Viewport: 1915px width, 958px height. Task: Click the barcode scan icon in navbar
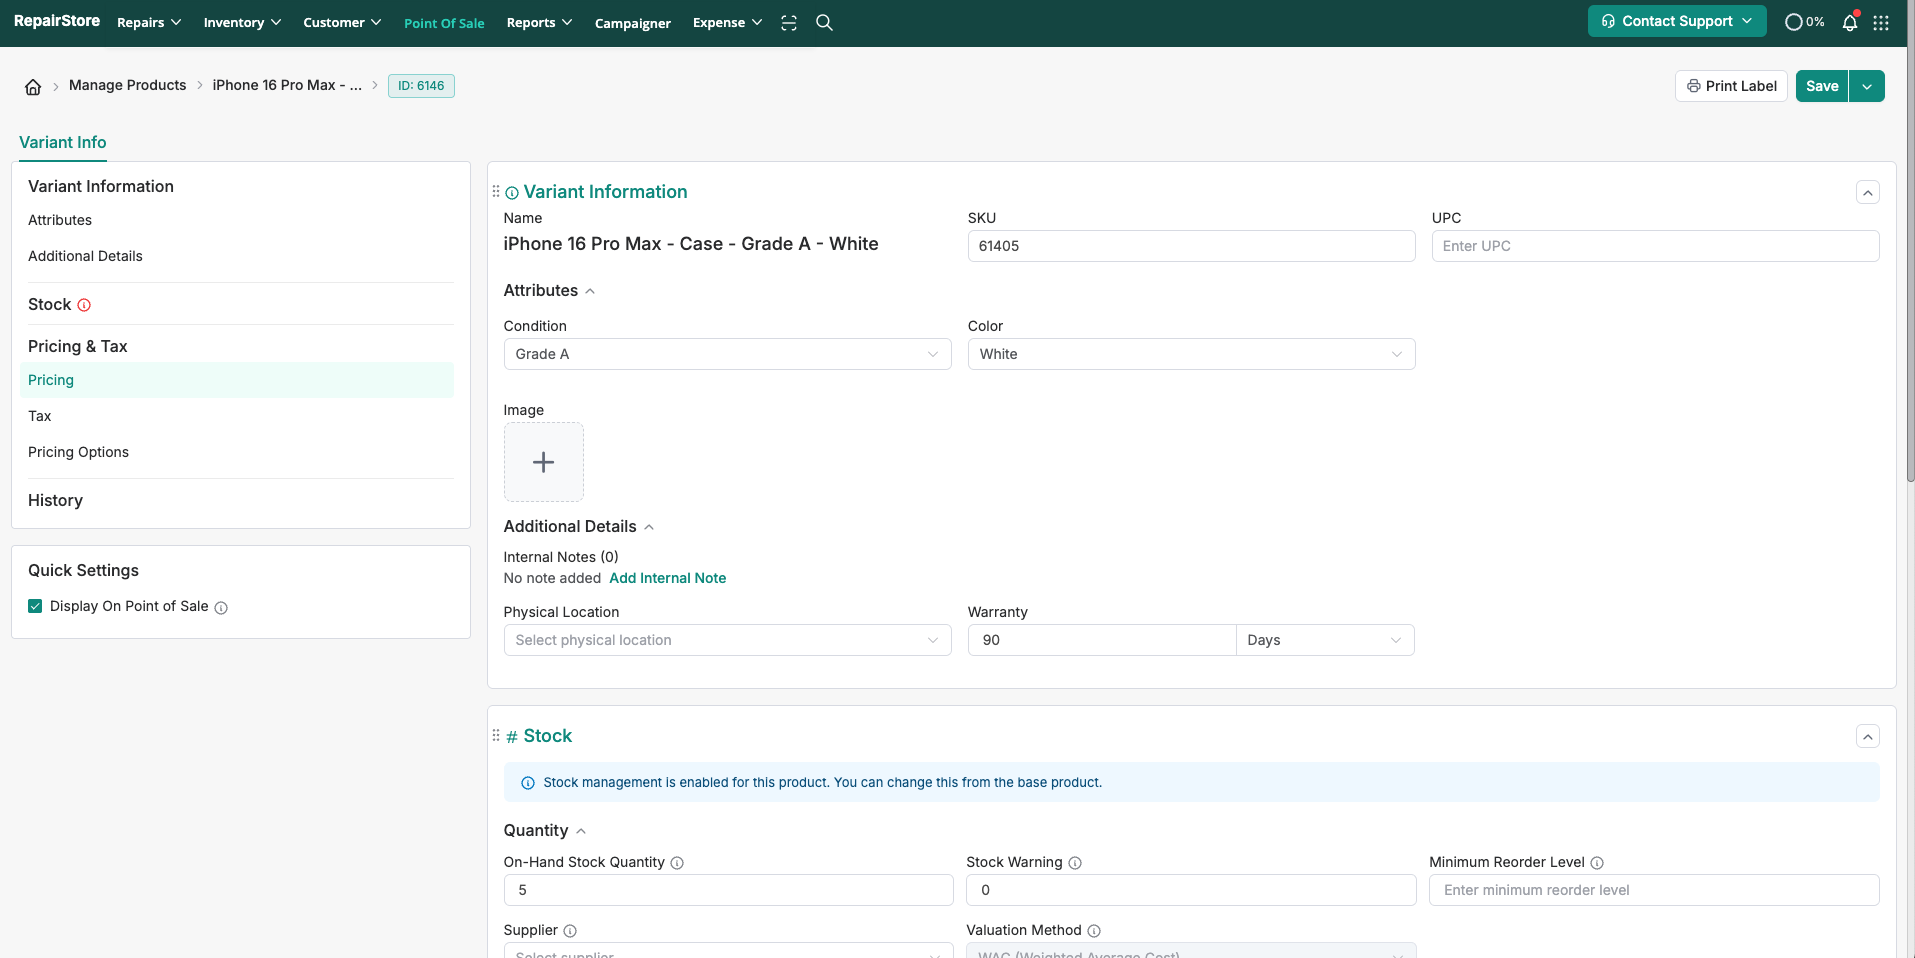[789, 22]
